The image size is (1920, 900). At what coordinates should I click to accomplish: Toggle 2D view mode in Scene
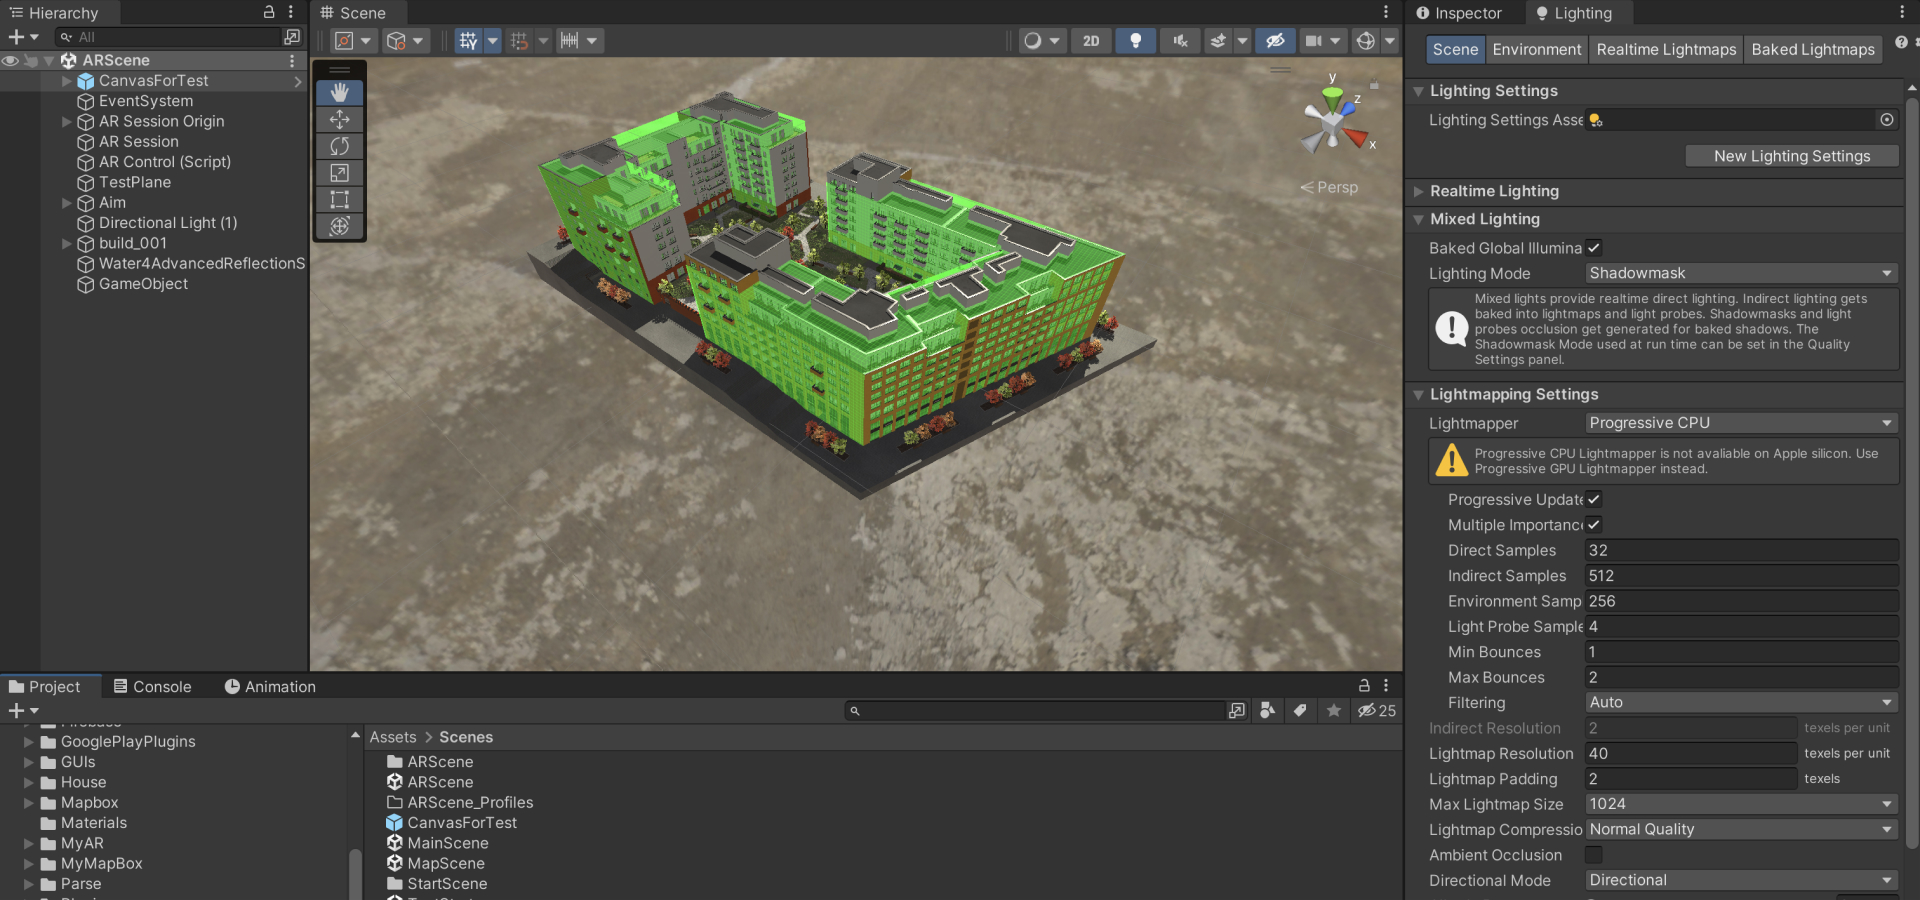pyautogui.click(x=1091, y=41)
